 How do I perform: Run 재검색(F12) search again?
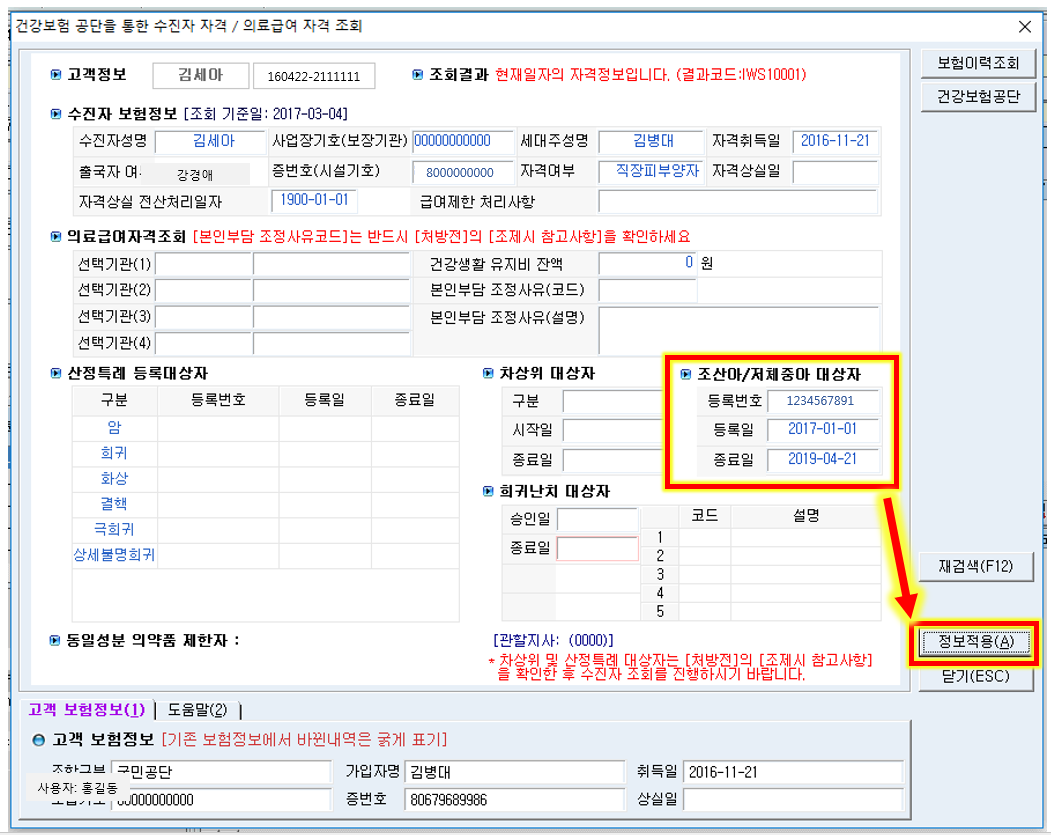(x=977, y=566)
